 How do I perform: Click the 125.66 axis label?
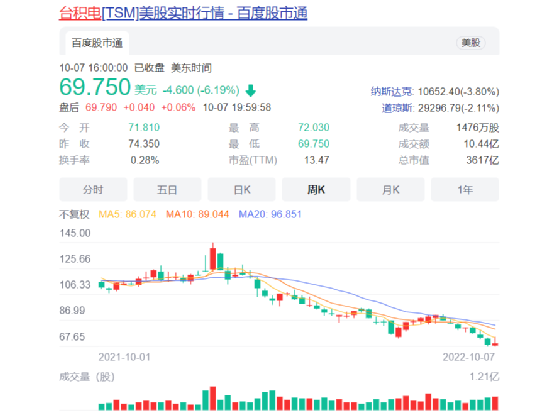pyautogui.click(x=75, y=259)
